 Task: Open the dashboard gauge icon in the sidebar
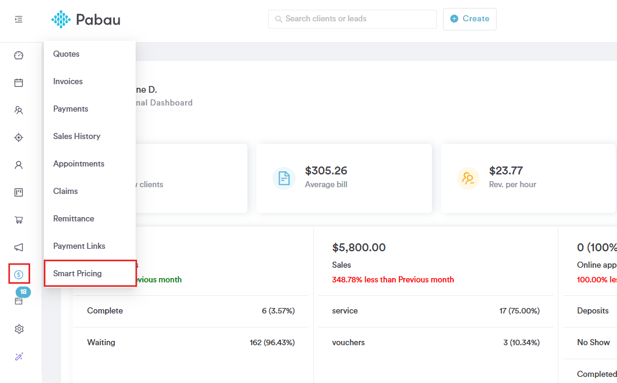click(18, 55)
